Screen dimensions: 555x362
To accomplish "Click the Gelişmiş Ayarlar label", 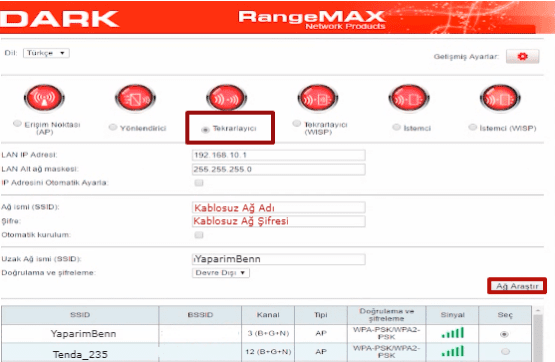I will point(466,57).
